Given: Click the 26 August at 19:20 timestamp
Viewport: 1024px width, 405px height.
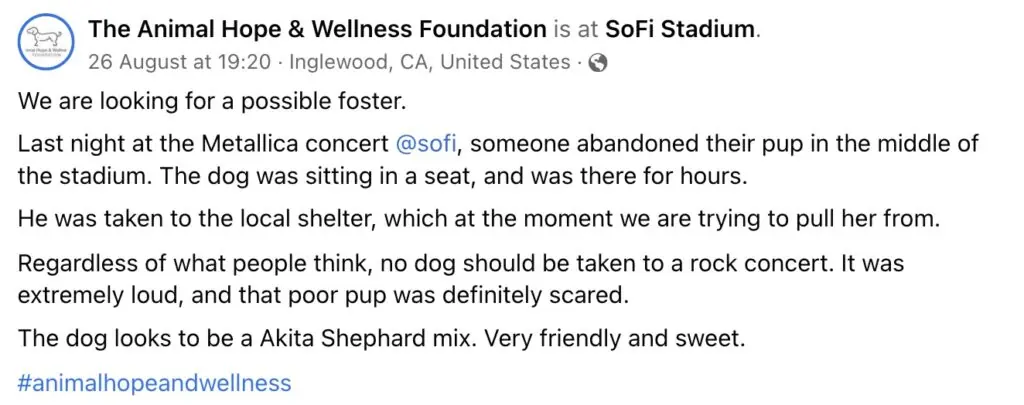Looking at the screenshot, I should 179,62.
